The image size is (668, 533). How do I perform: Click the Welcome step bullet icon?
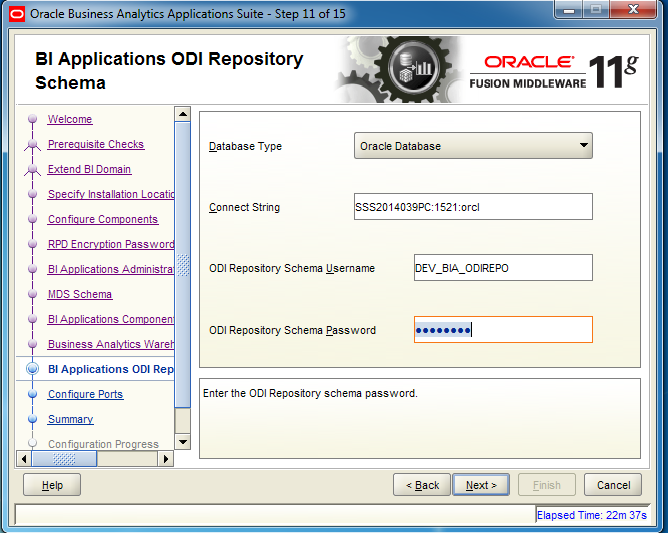click(32, 119)
